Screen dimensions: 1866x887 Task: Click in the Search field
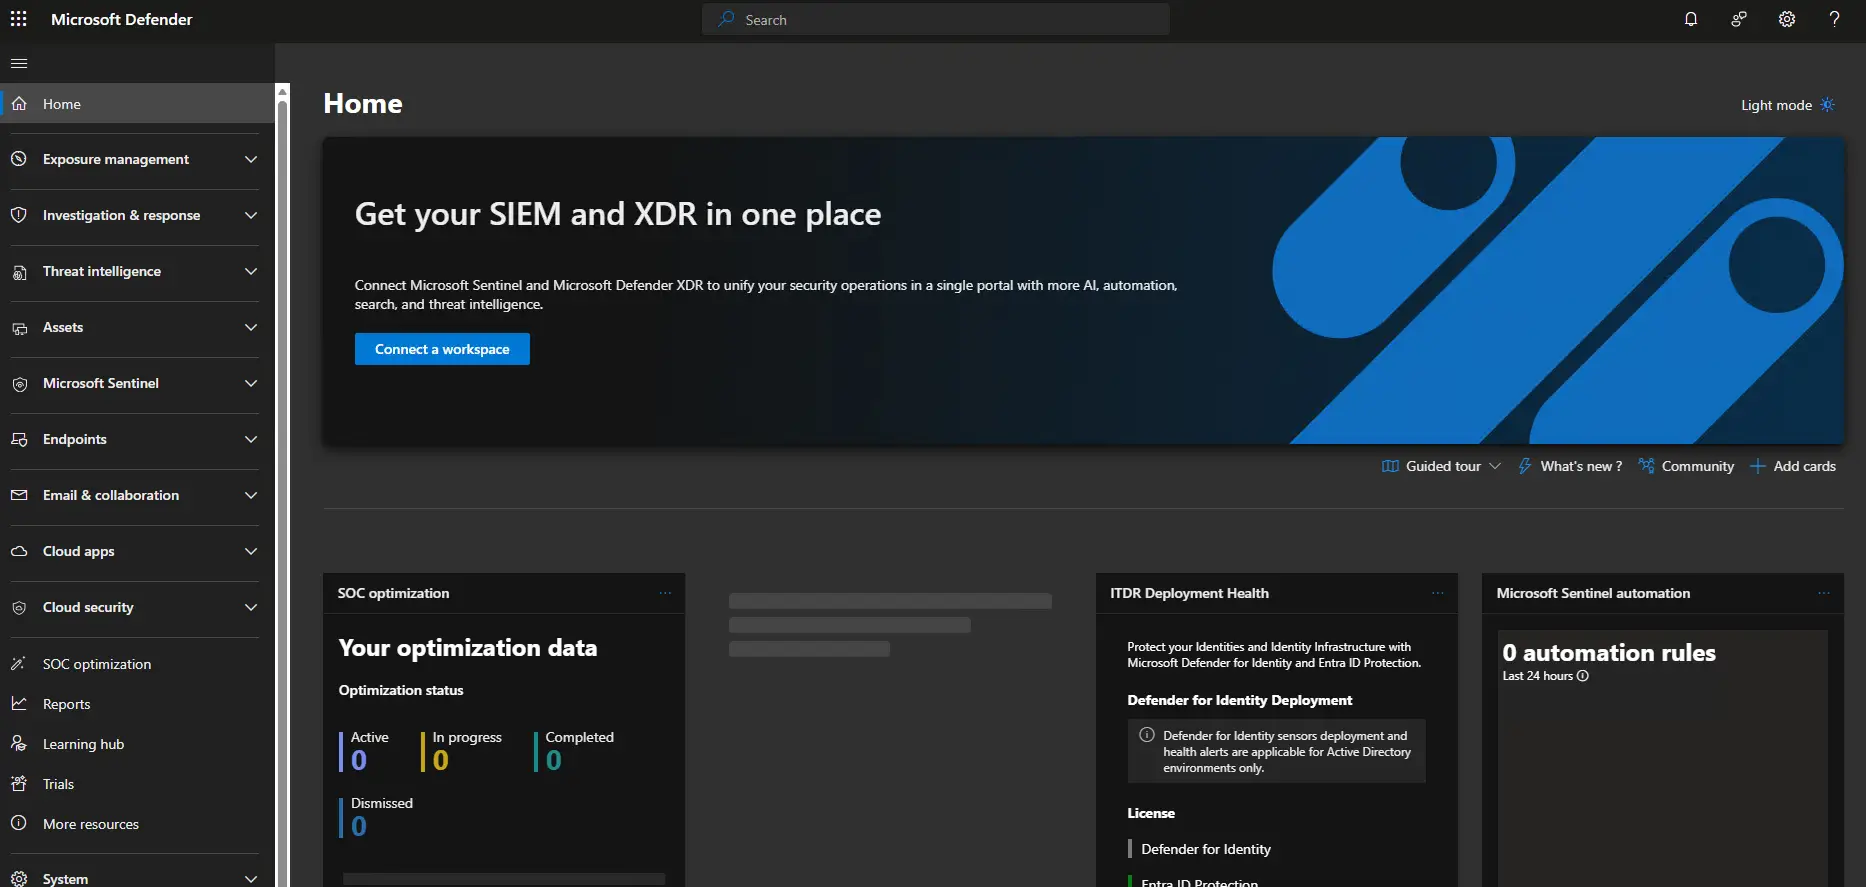pos(935,19)
